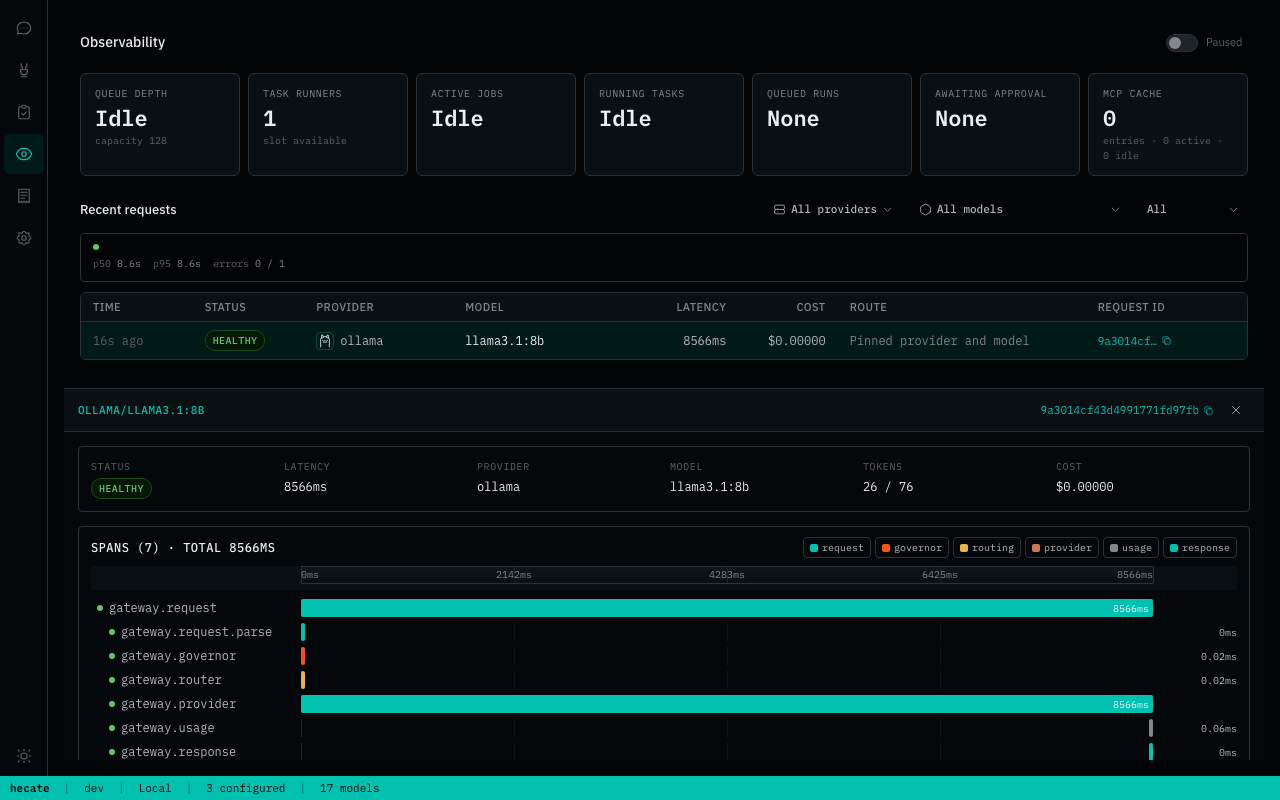Viewport: 1280px width, 800px height.
Task: Open the Queue Depth metric card
Action: [x=160, y=124]
